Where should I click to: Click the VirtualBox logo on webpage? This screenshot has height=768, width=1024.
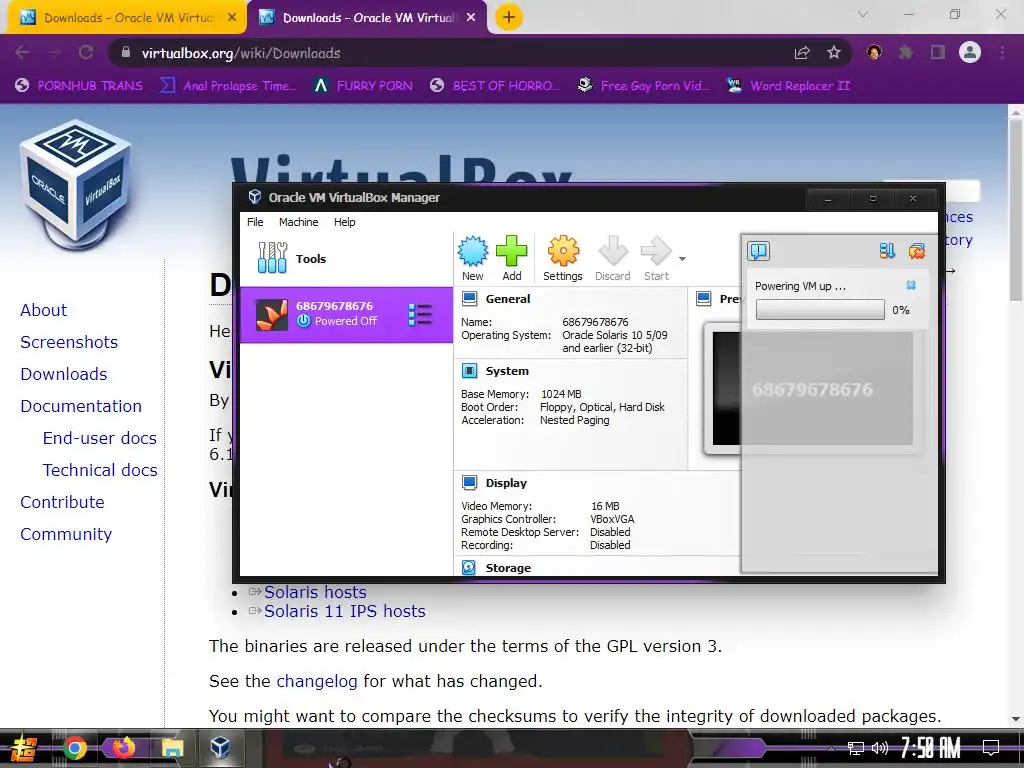(x=76, y=185)
